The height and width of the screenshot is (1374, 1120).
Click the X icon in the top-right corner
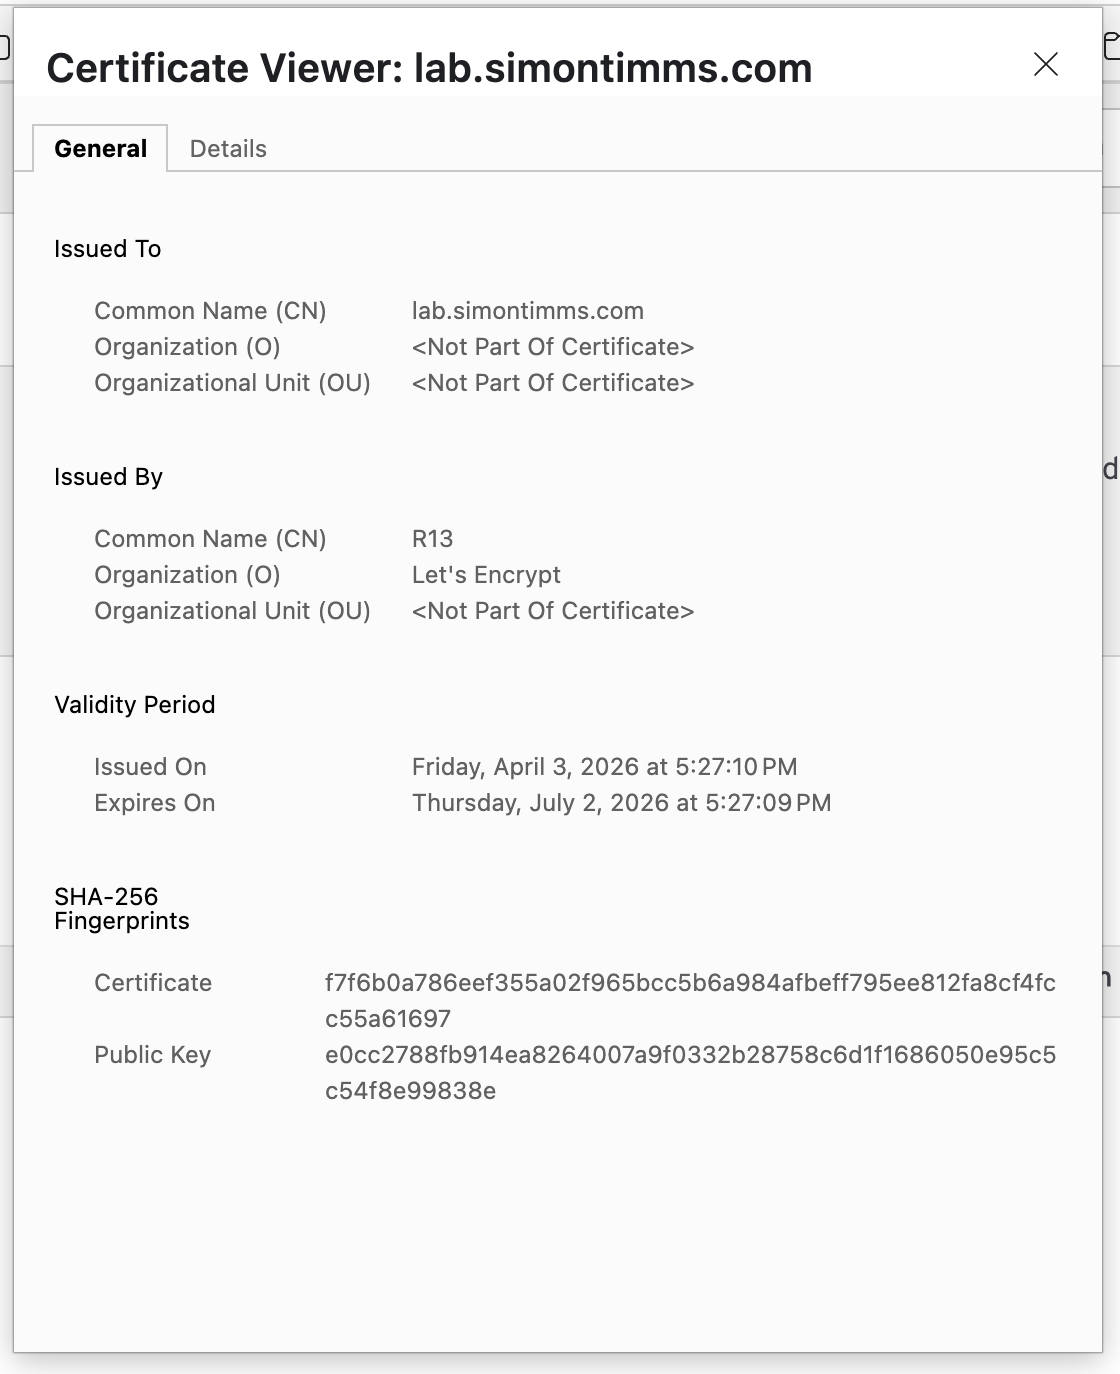pyautogui.click(x=1045, y=64)
